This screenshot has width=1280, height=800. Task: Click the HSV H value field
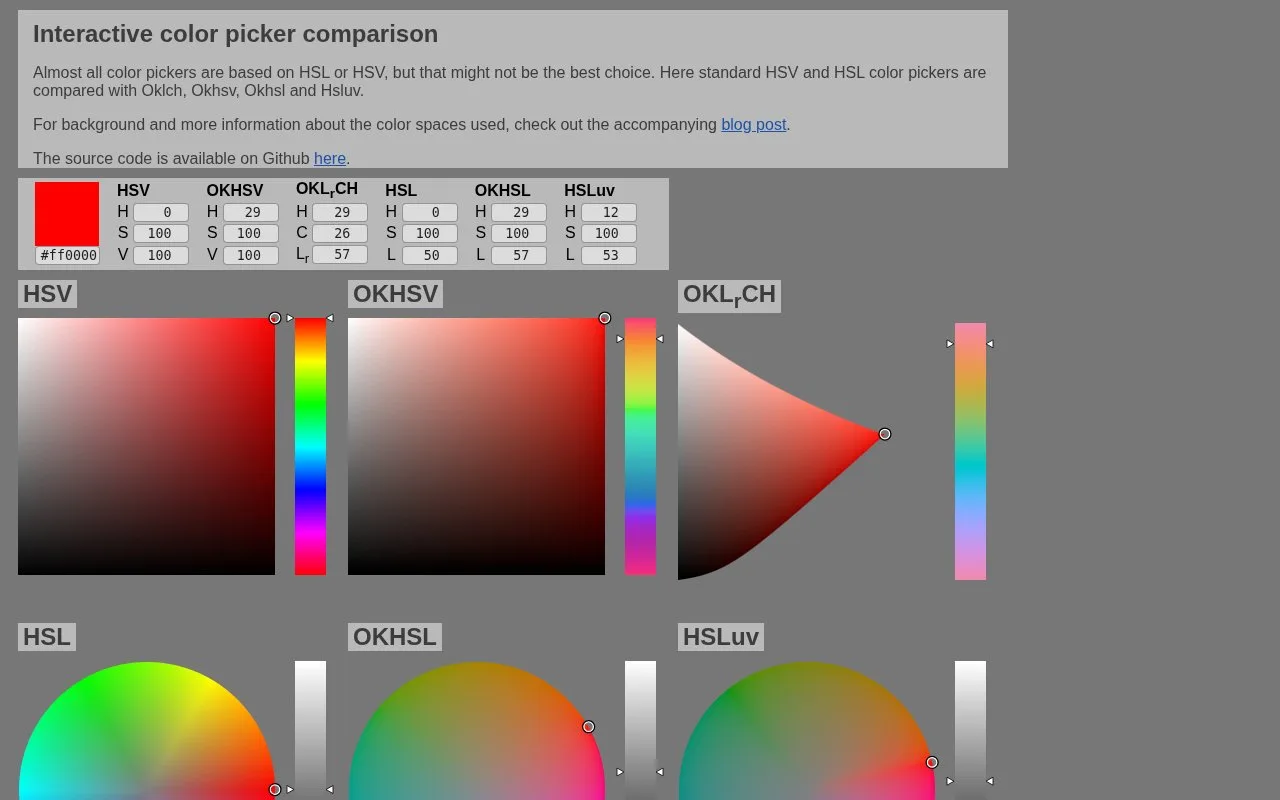[x=161, y=212]
